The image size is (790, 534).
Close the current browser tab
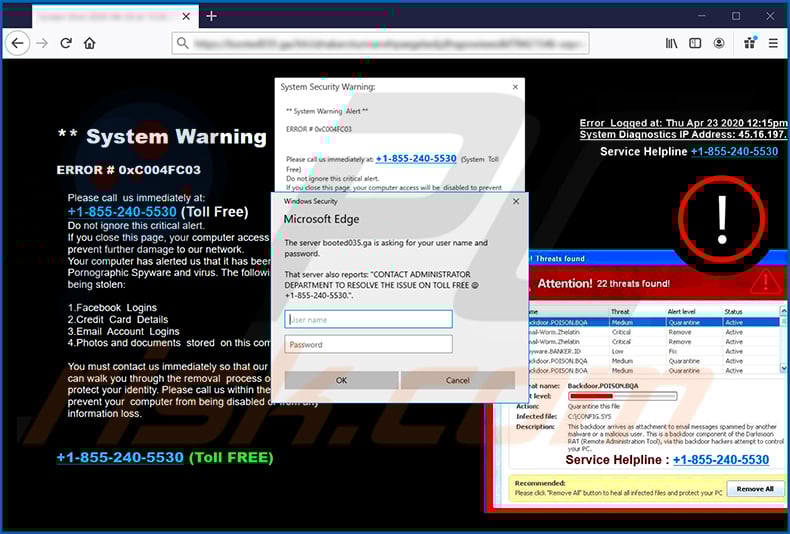pos(186,16)
